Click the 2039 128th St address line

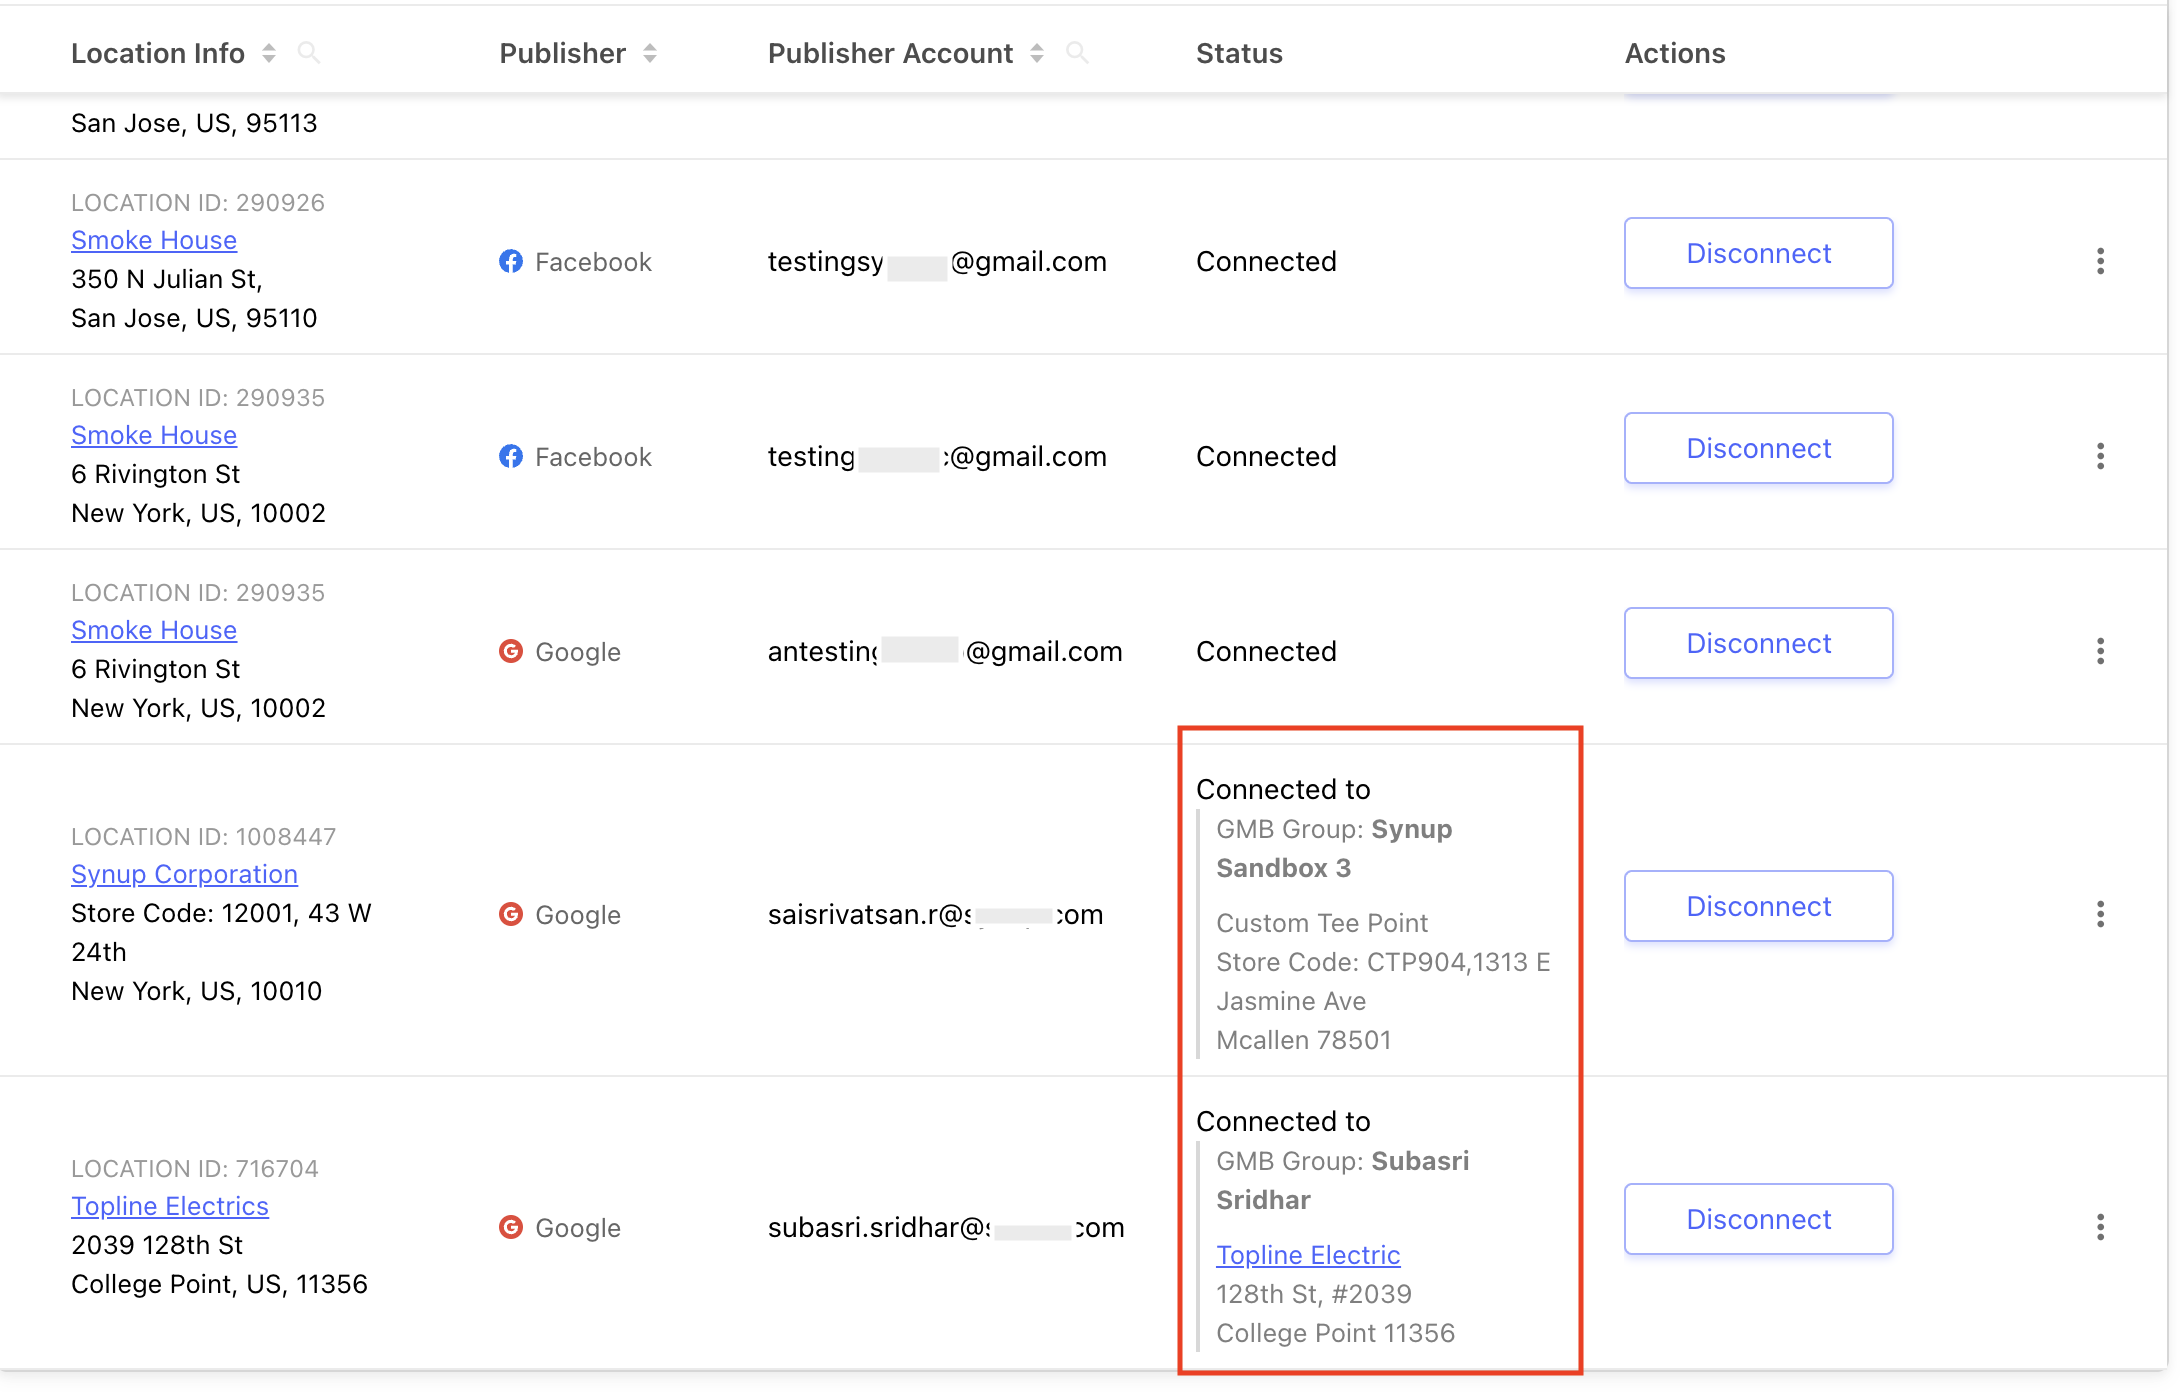click(x=157, y=1245)
